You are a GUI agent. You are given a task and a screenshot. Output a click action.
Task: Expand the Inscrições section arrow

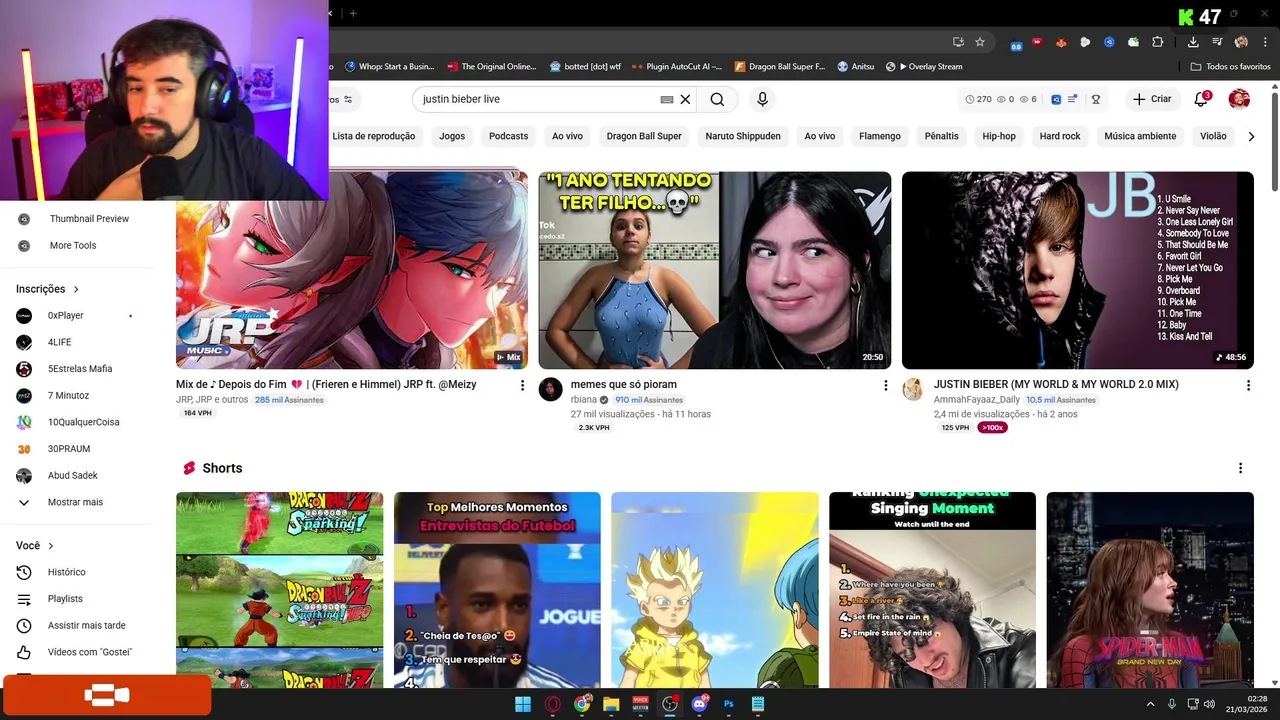pos(76,289)
